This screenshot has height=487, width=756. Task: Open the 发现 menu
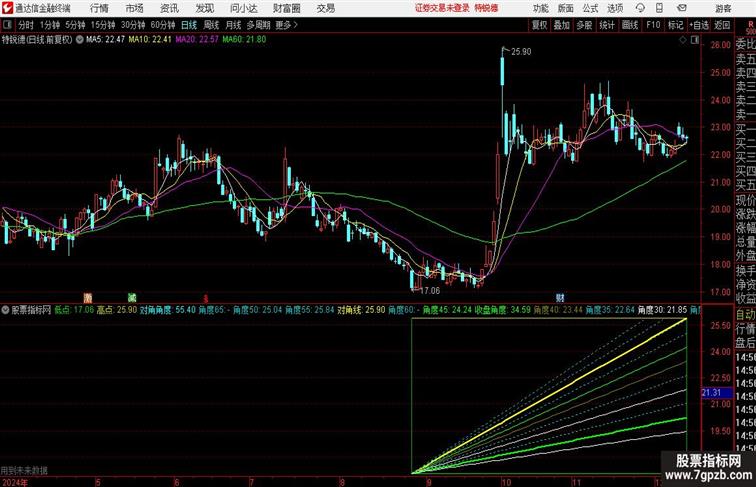tap(204, 8)
